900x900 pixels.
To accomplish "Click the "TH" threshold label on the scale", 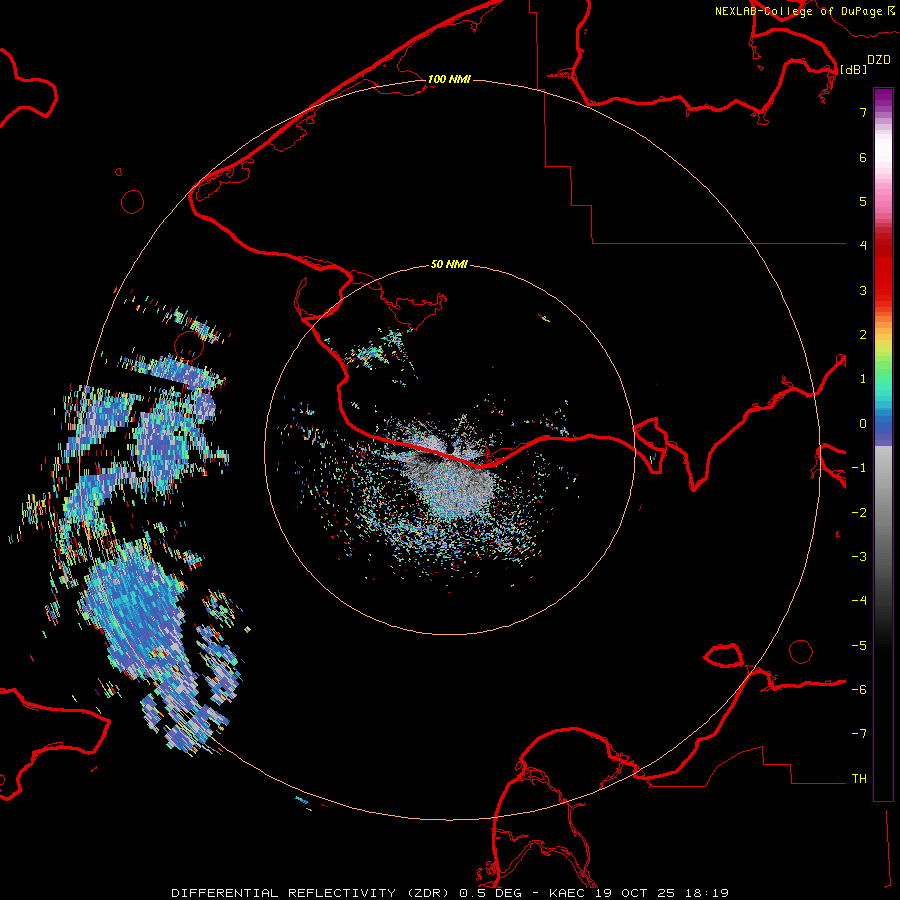I will 859,779.
